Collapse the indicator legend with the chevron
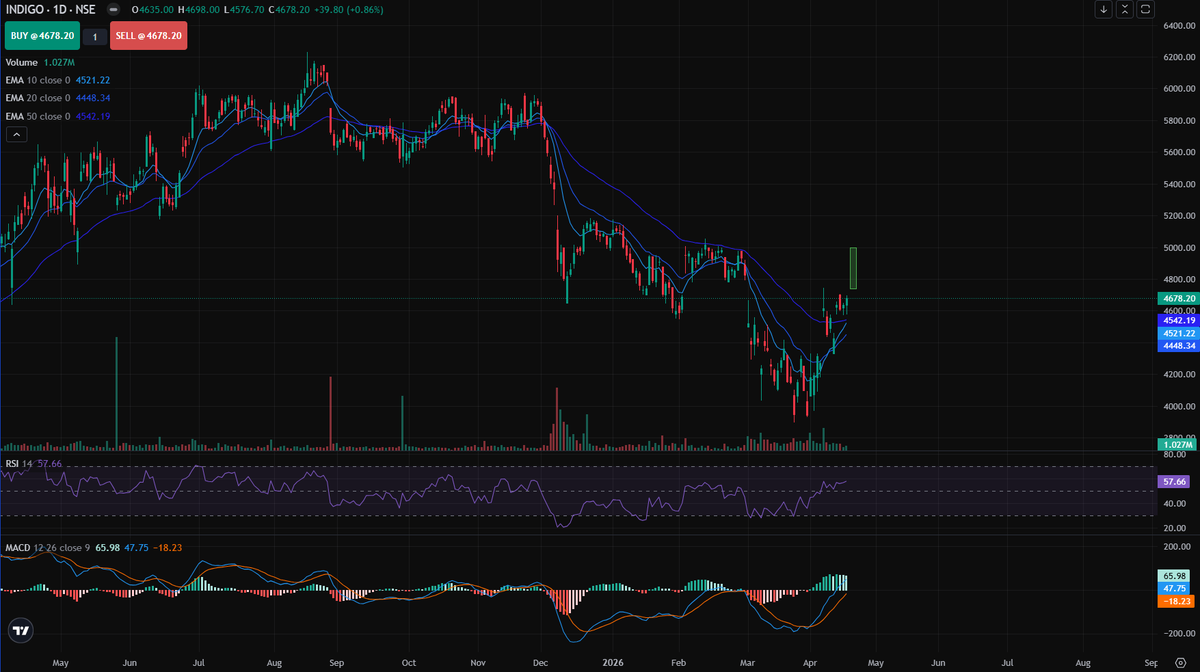 point(15,134)
